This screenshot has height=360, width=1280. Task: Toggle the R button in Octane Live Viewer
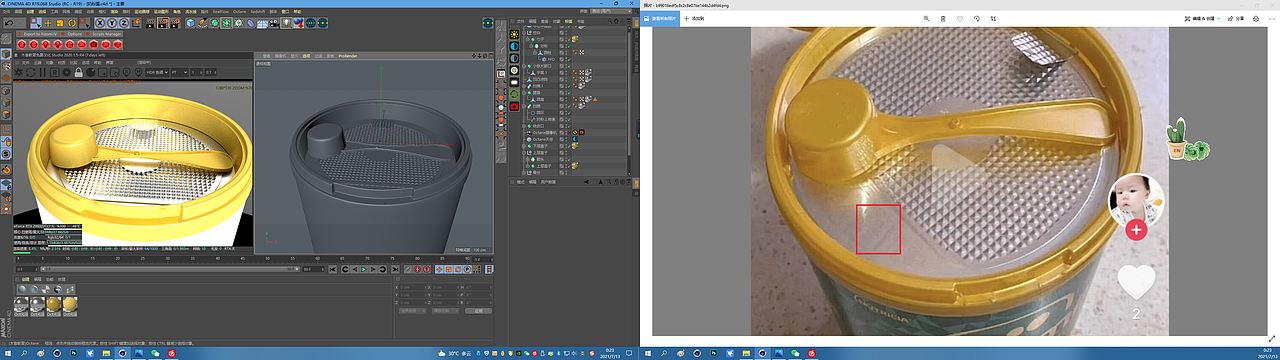coord(54,72)
